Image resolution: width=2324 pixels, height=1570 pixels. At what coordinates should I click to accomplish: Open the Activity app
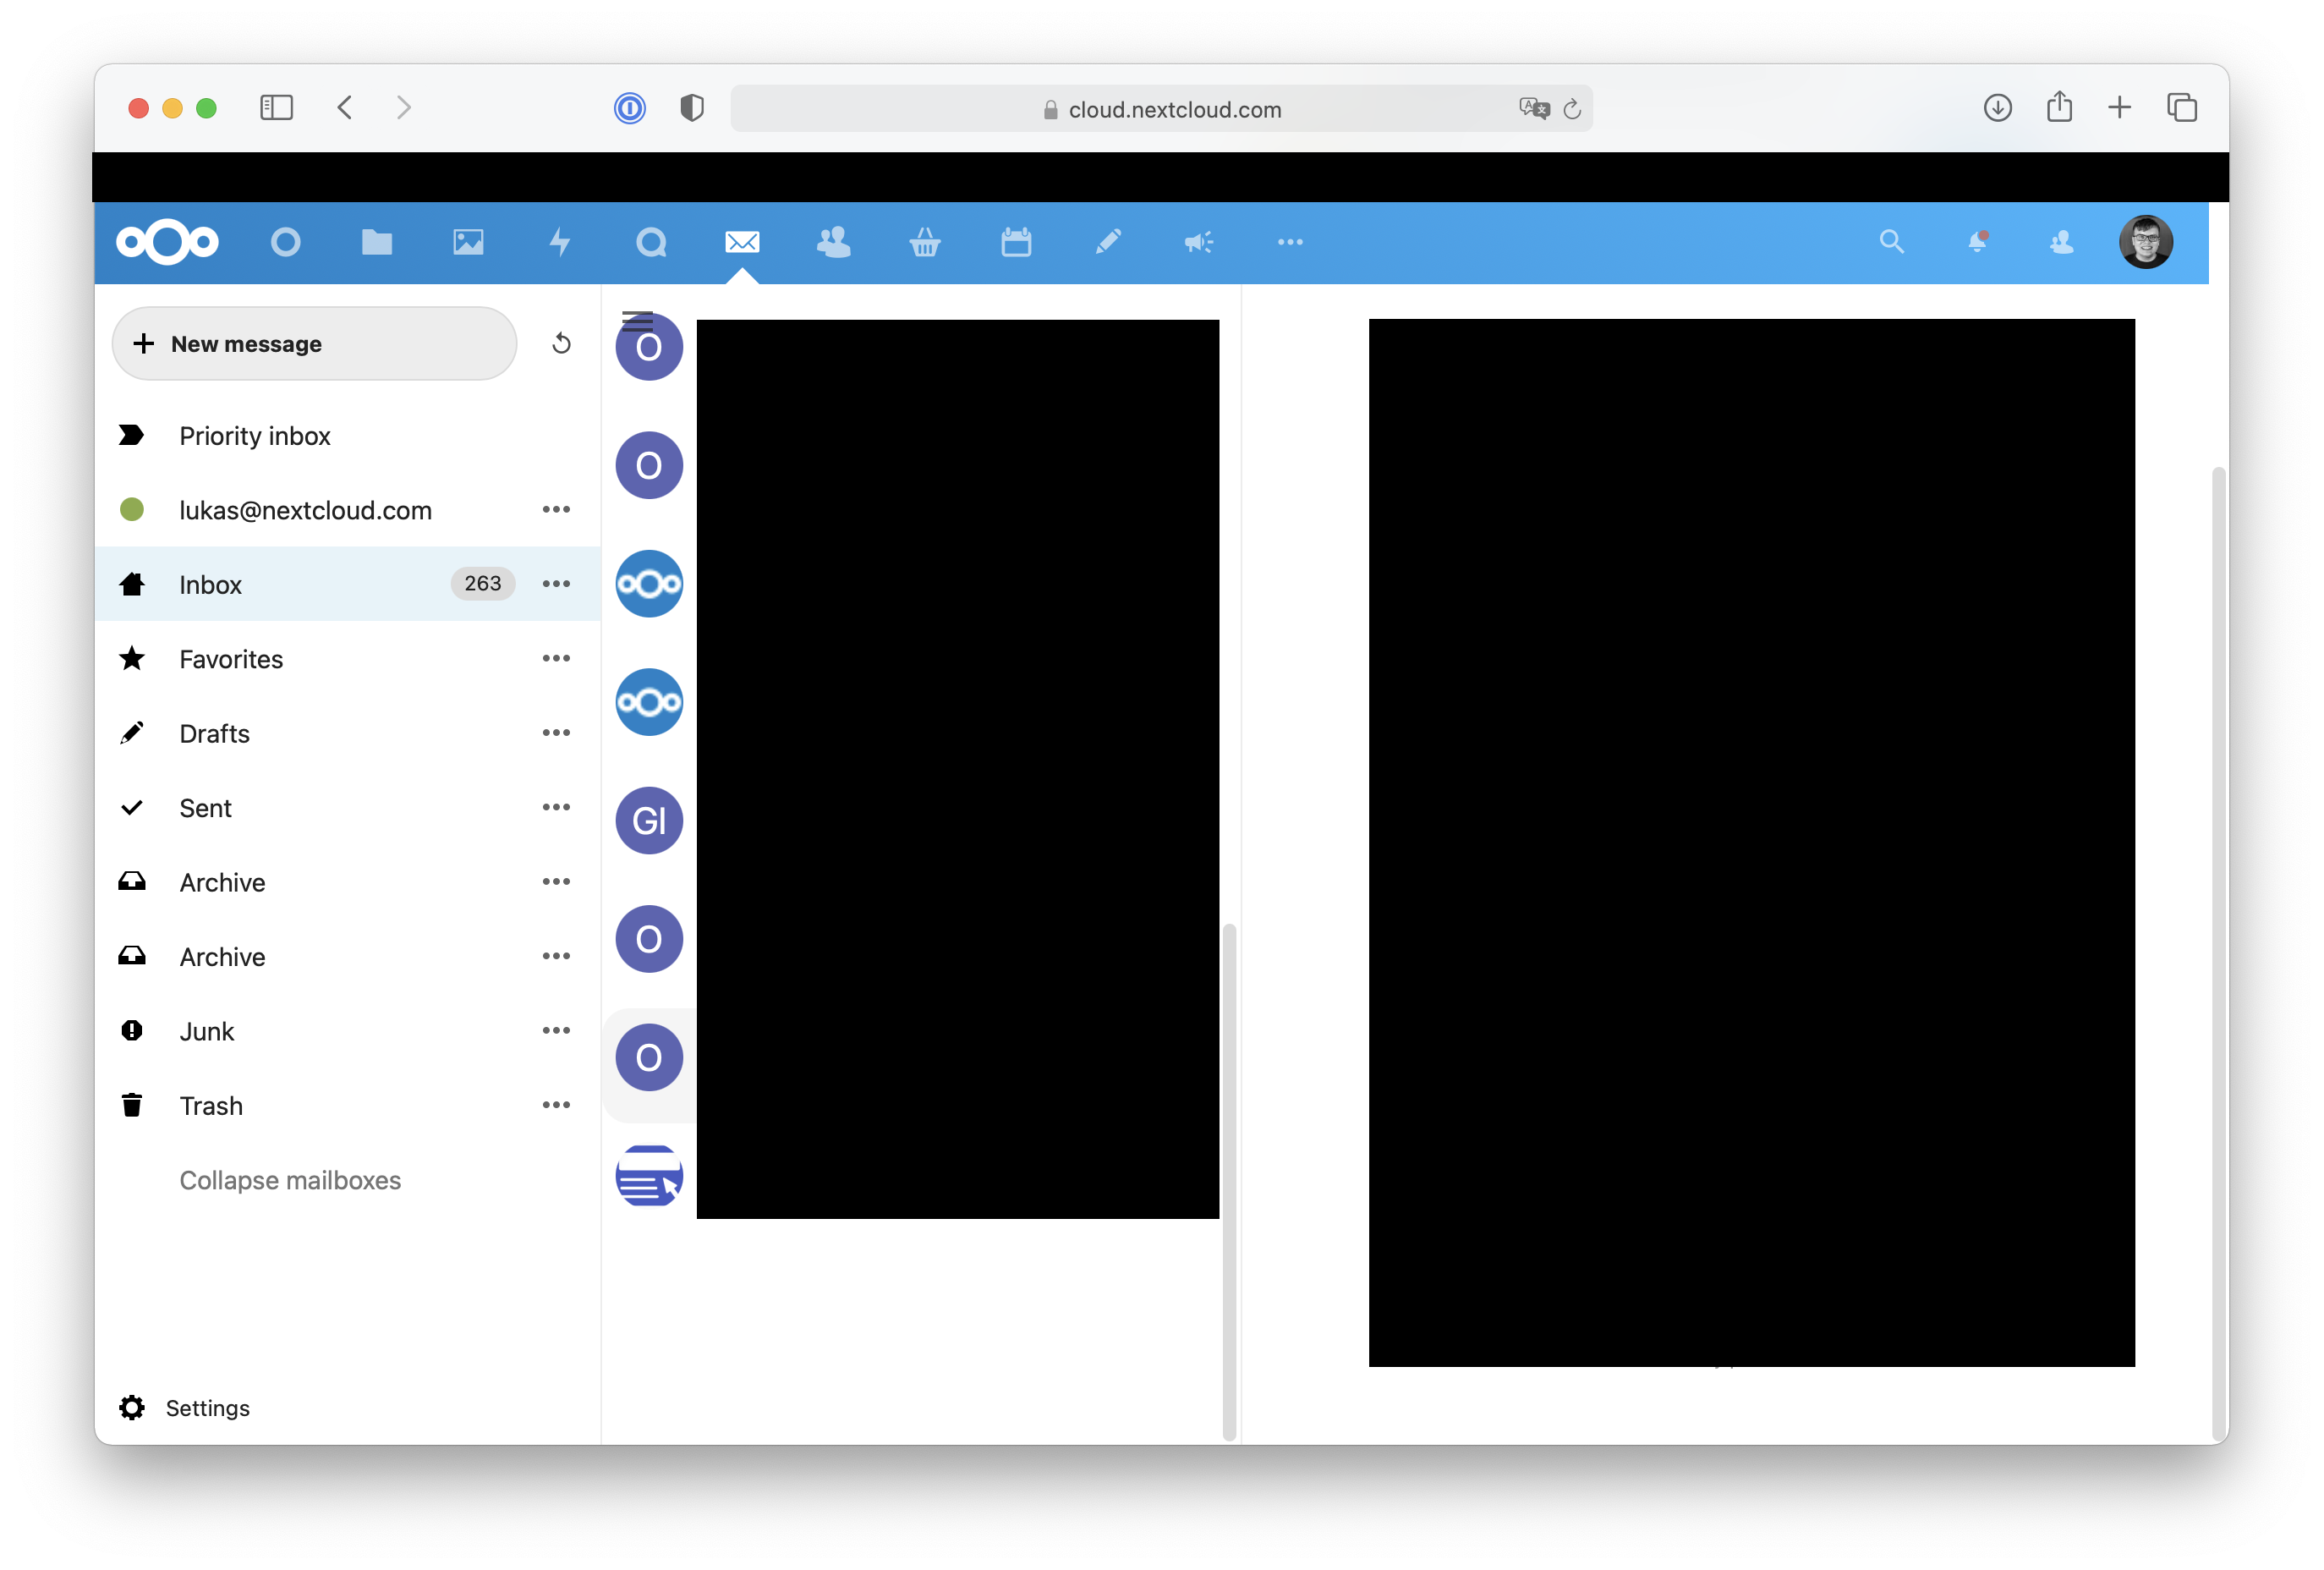(560, 242)
